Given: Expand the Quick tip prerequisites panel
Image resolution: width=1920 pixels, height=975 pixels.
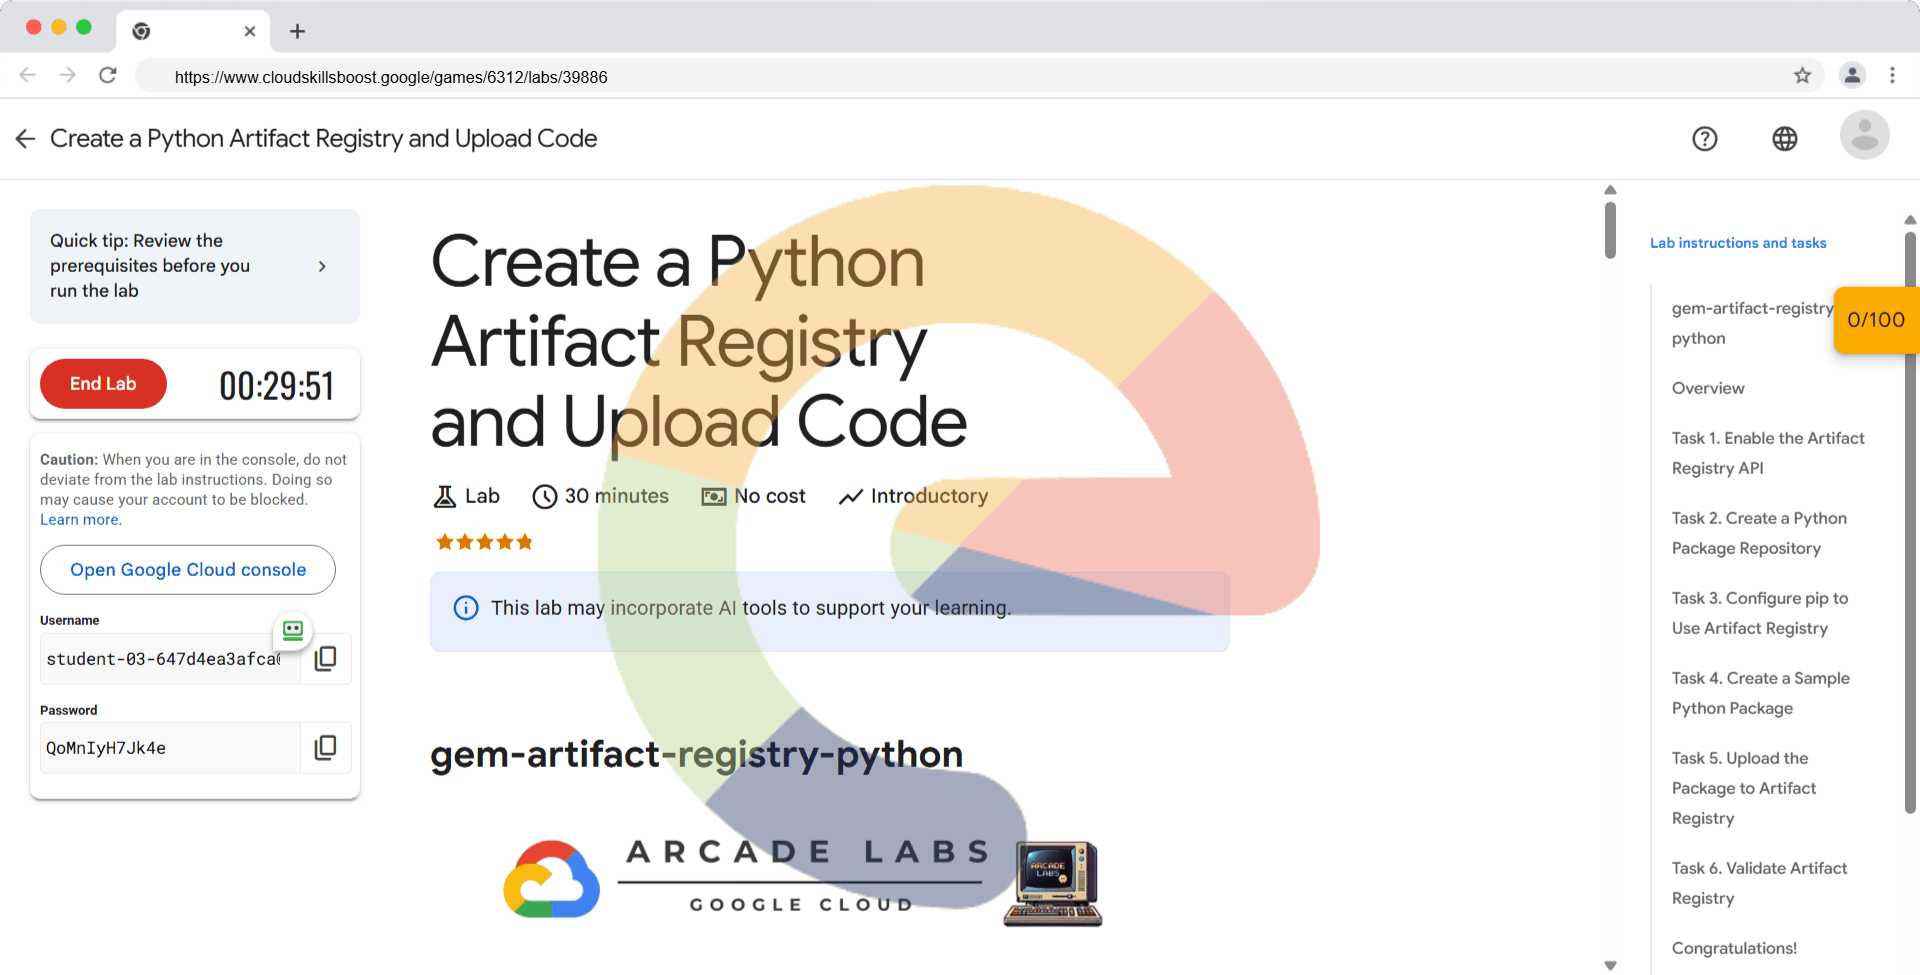Looking at the screenshot, I should tap(322, 266).
